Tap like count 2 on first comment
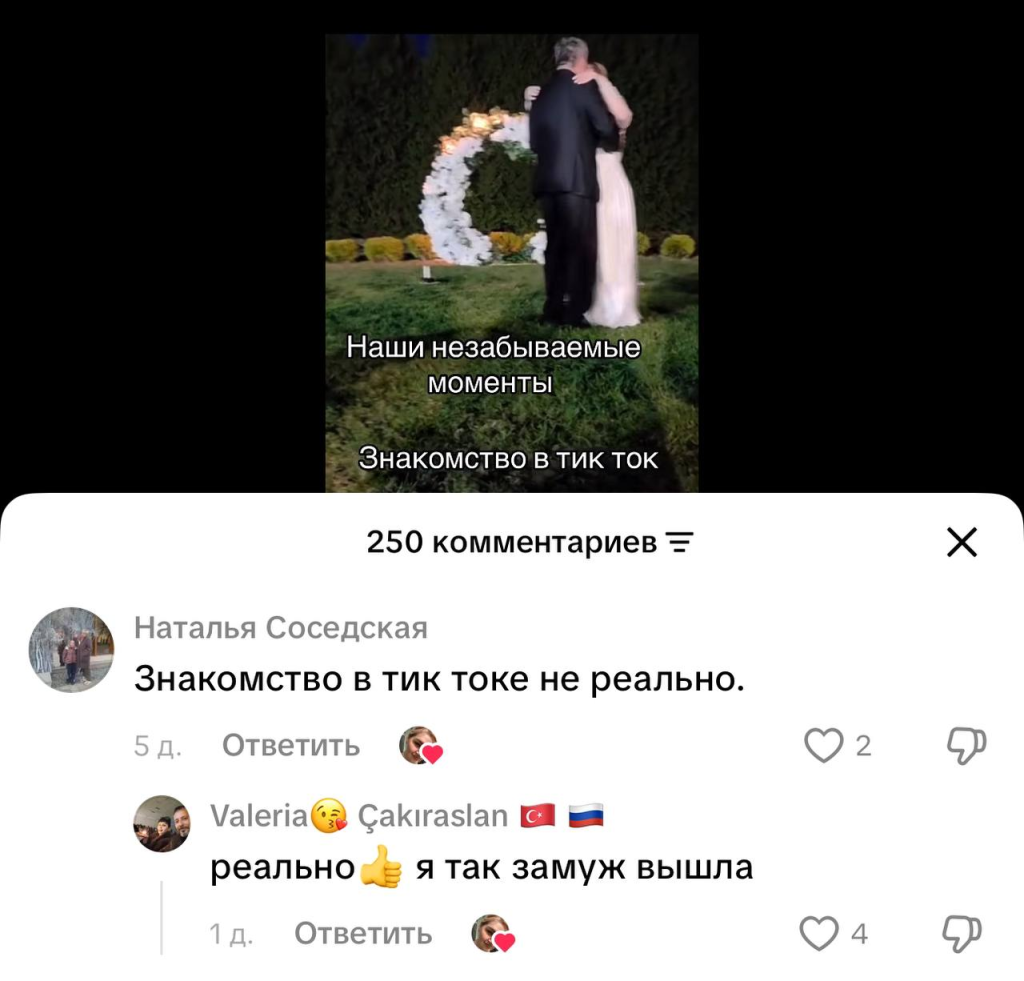Image resolution: width=1024 pixels, height=981 pixels. (863, 746)
